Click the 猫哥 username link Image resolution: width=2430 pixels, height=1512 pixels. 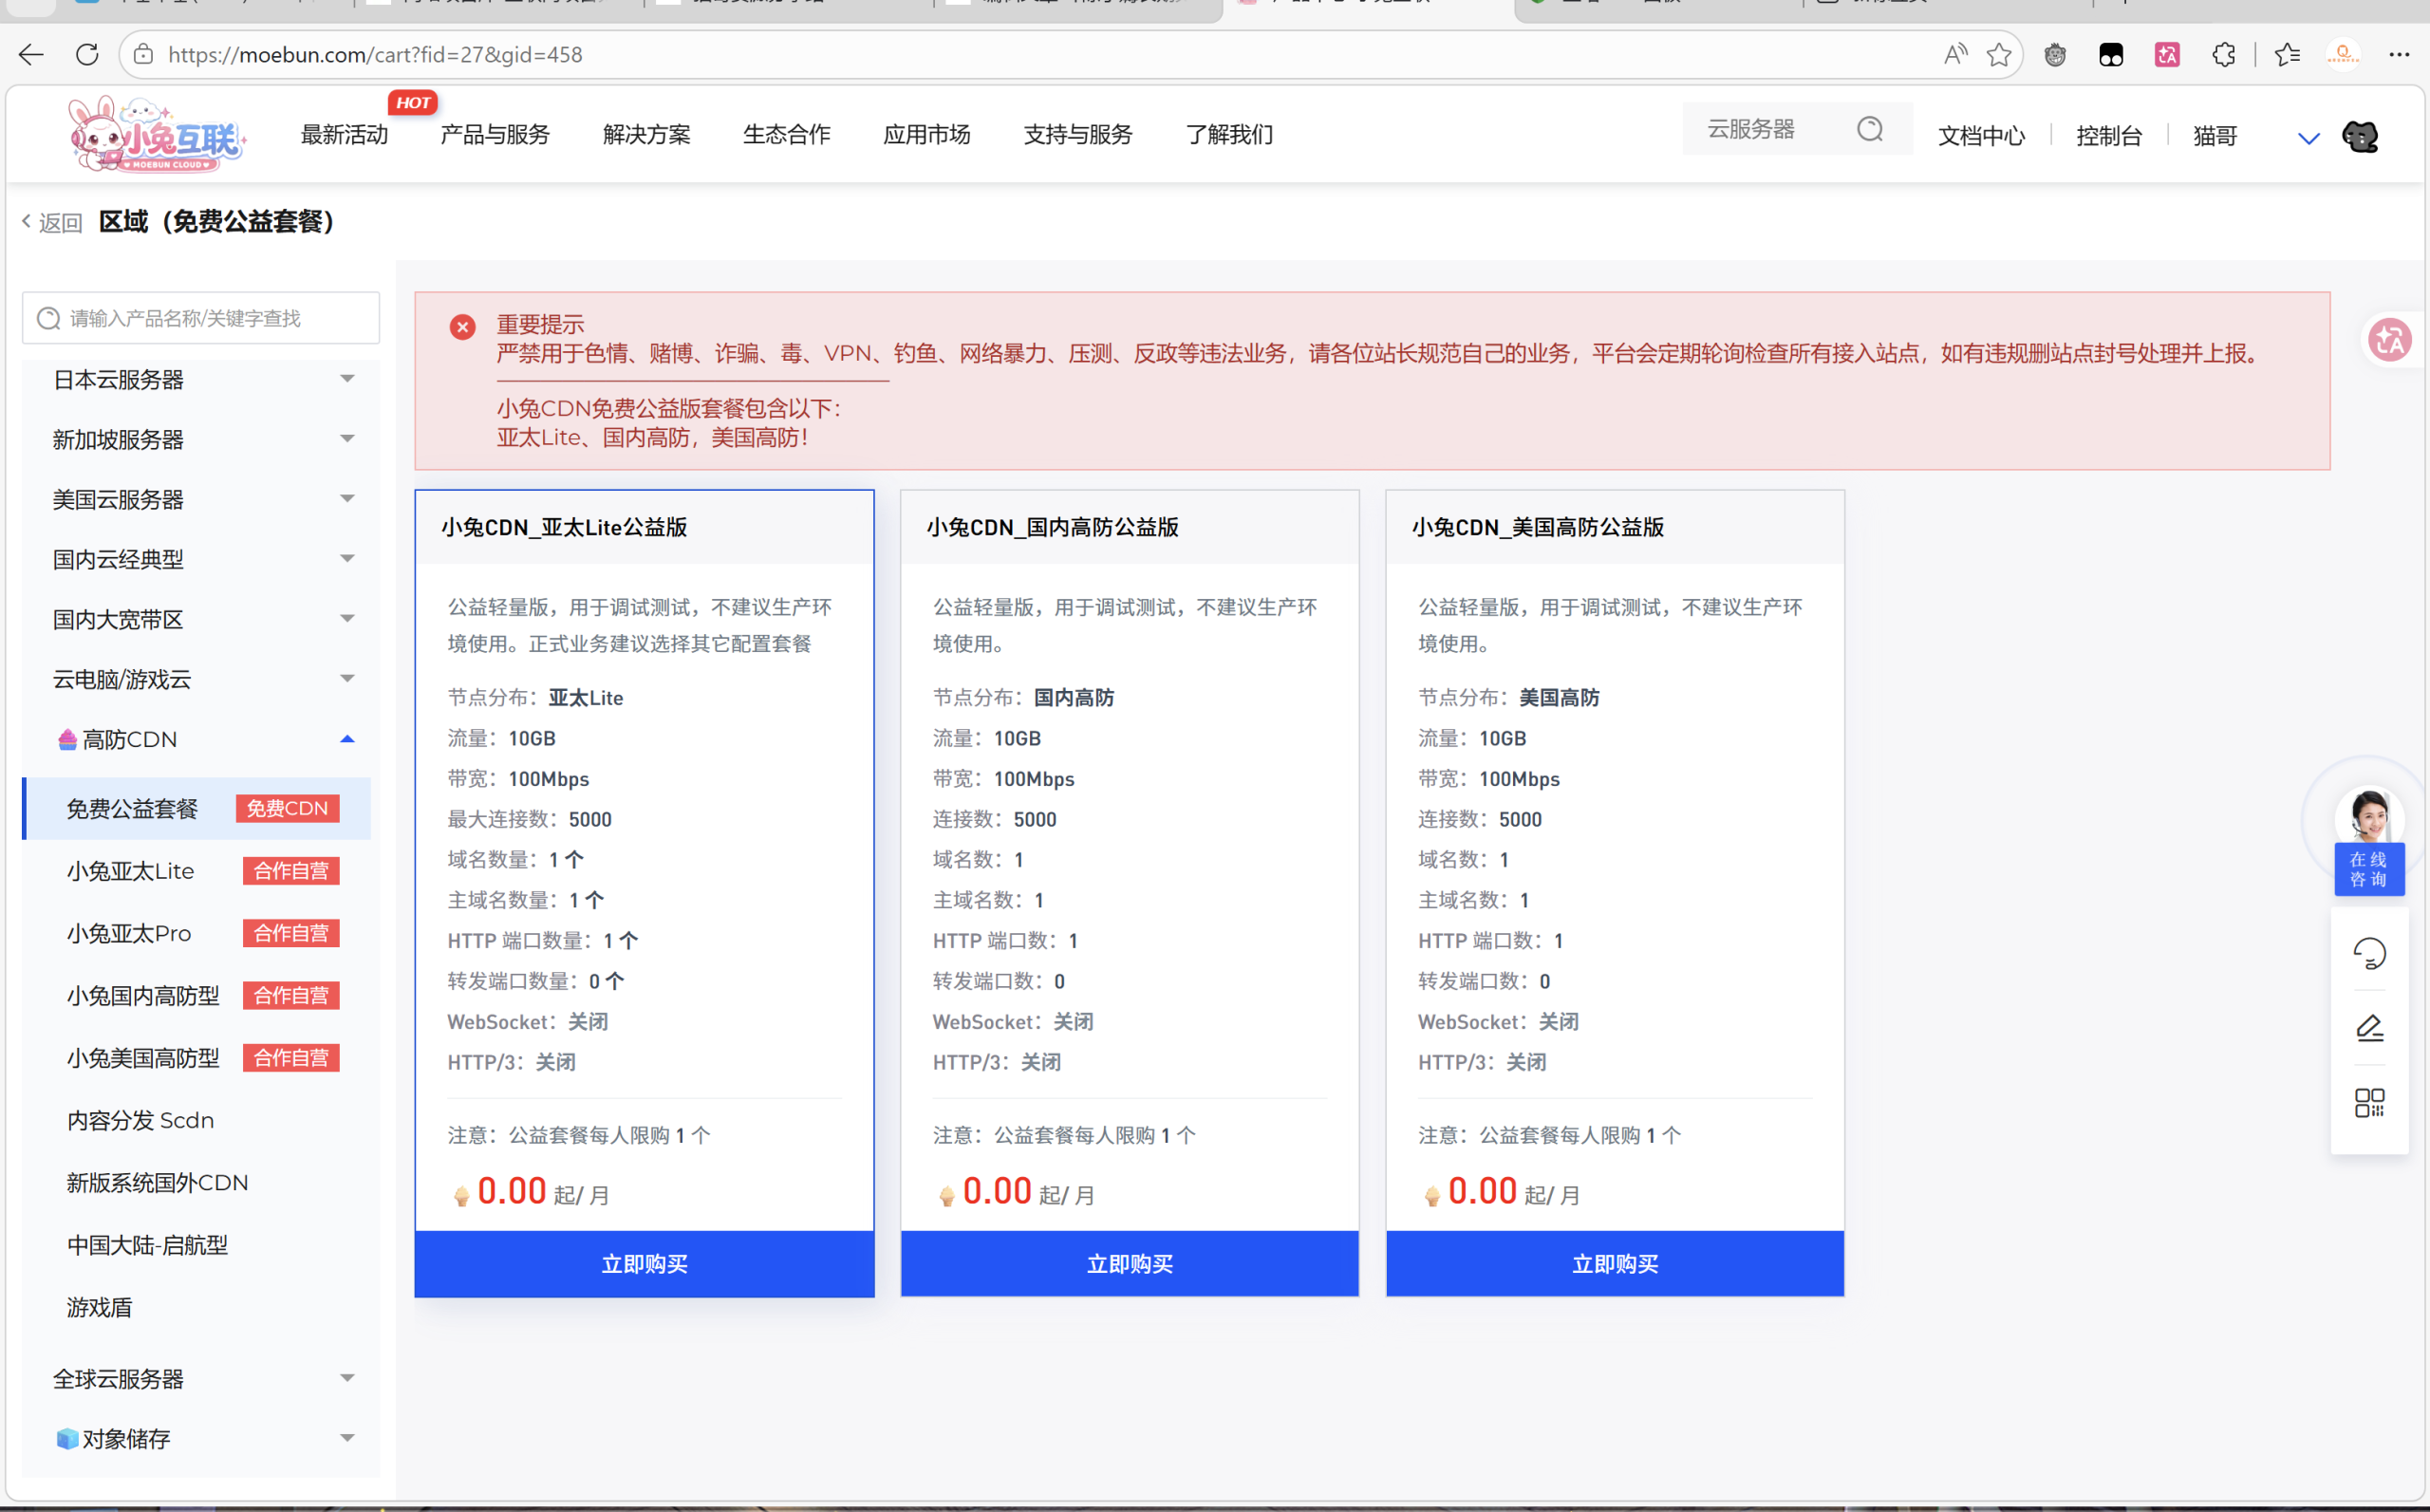click(2214, 136)
